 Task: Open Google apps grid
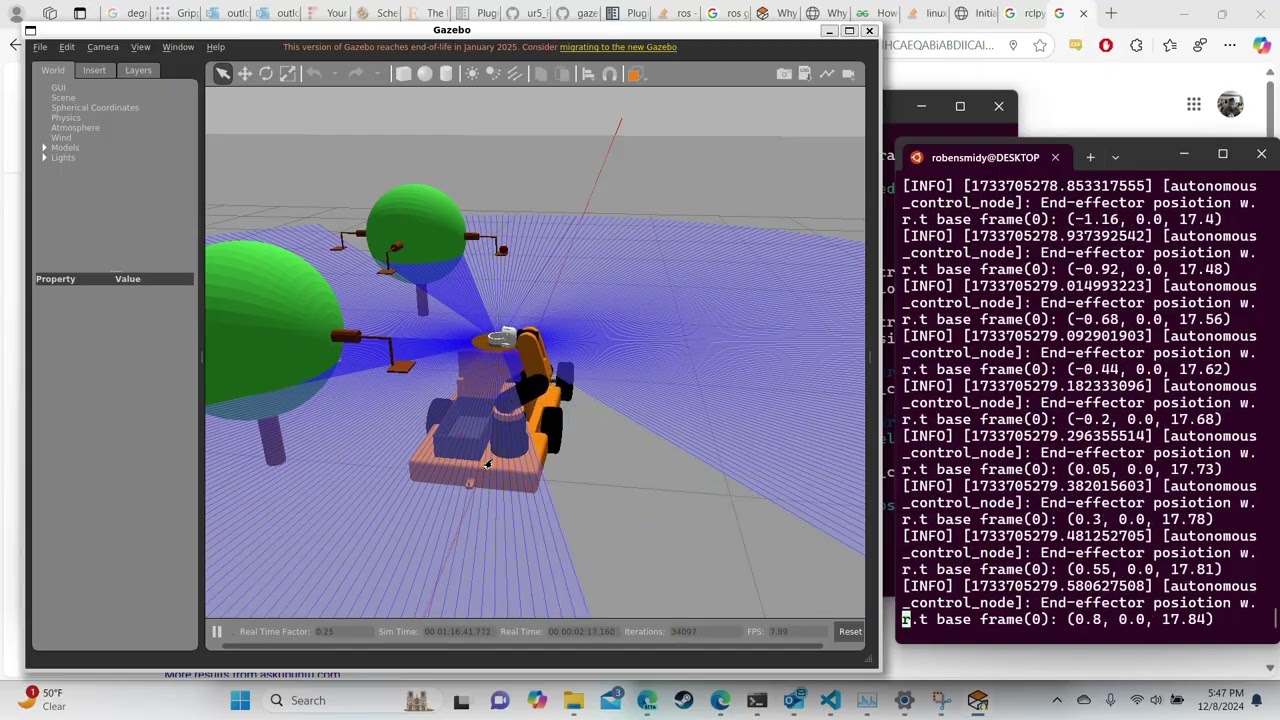(1193, 105)
